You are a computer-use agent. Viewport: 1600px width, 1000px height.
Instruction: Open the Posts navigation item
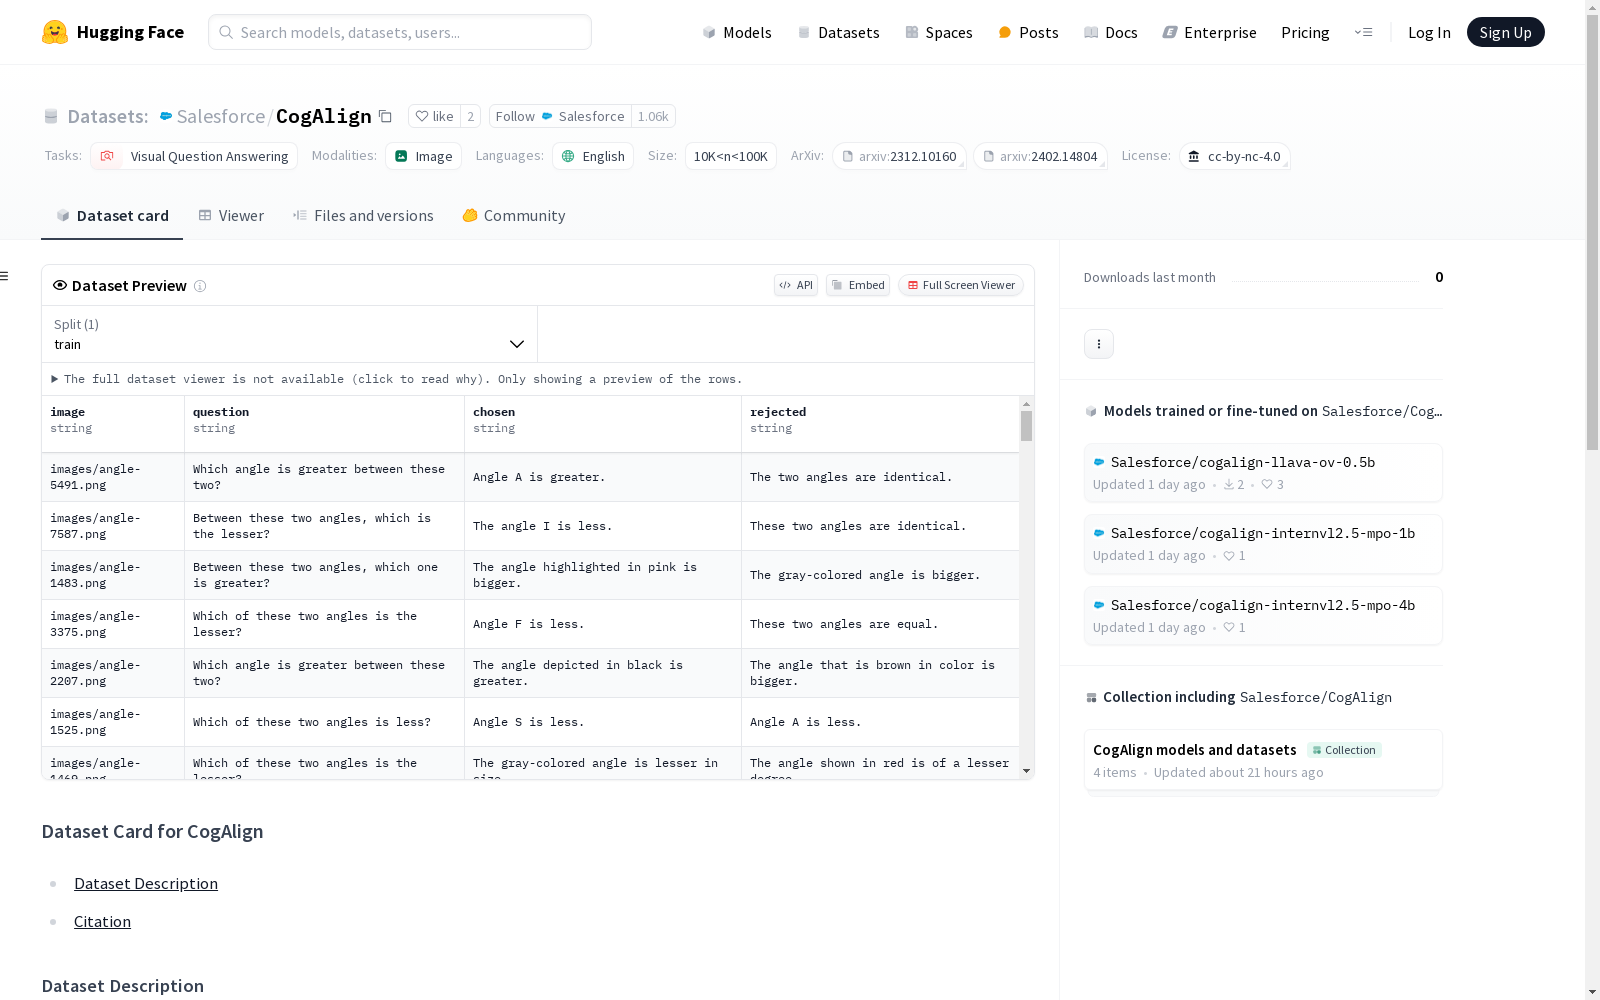pos(1028,32)
